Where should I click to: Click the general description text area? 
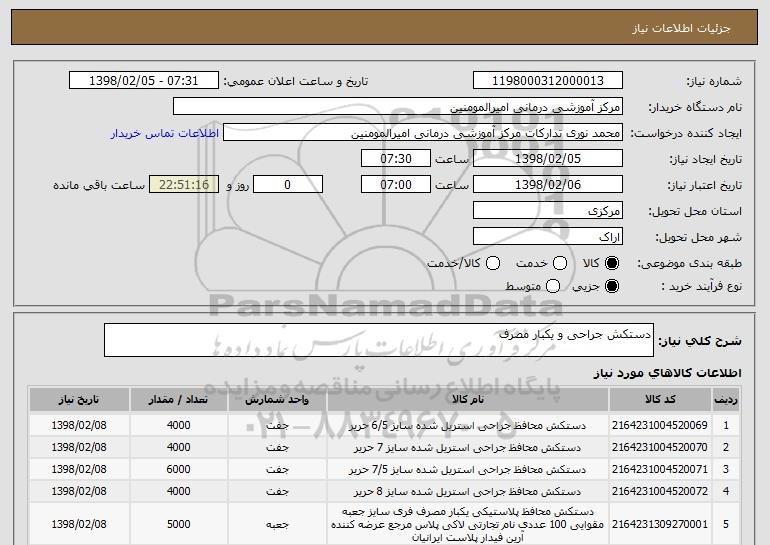point(379,340)
